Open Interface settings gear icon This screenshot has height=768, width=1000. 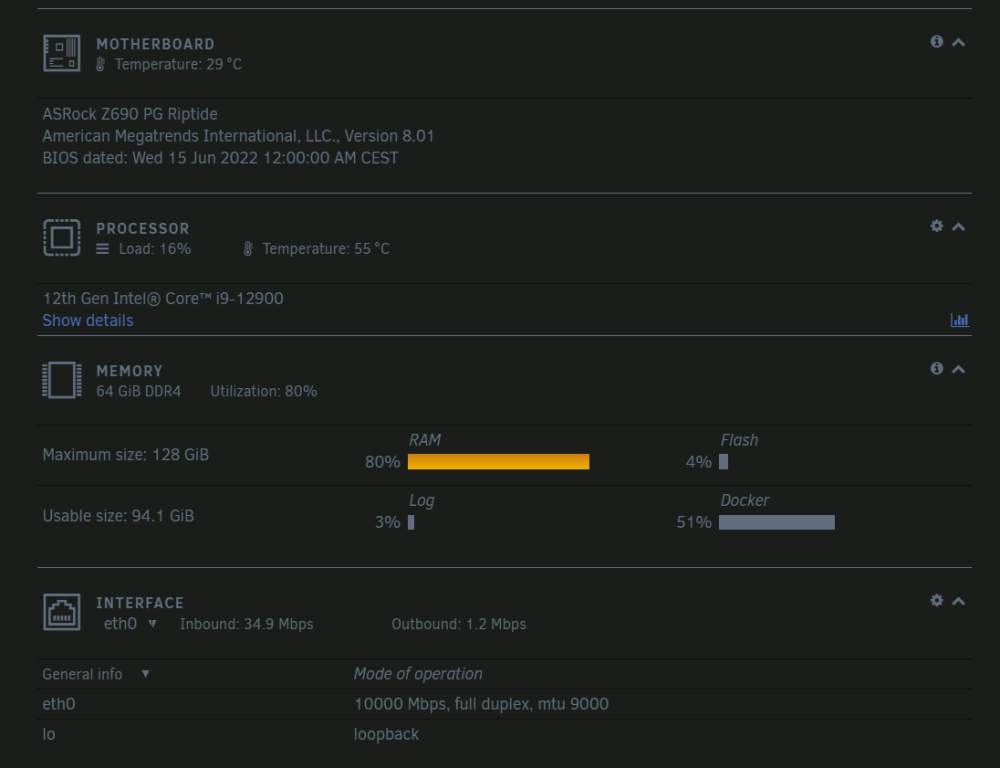pos(936,600)
